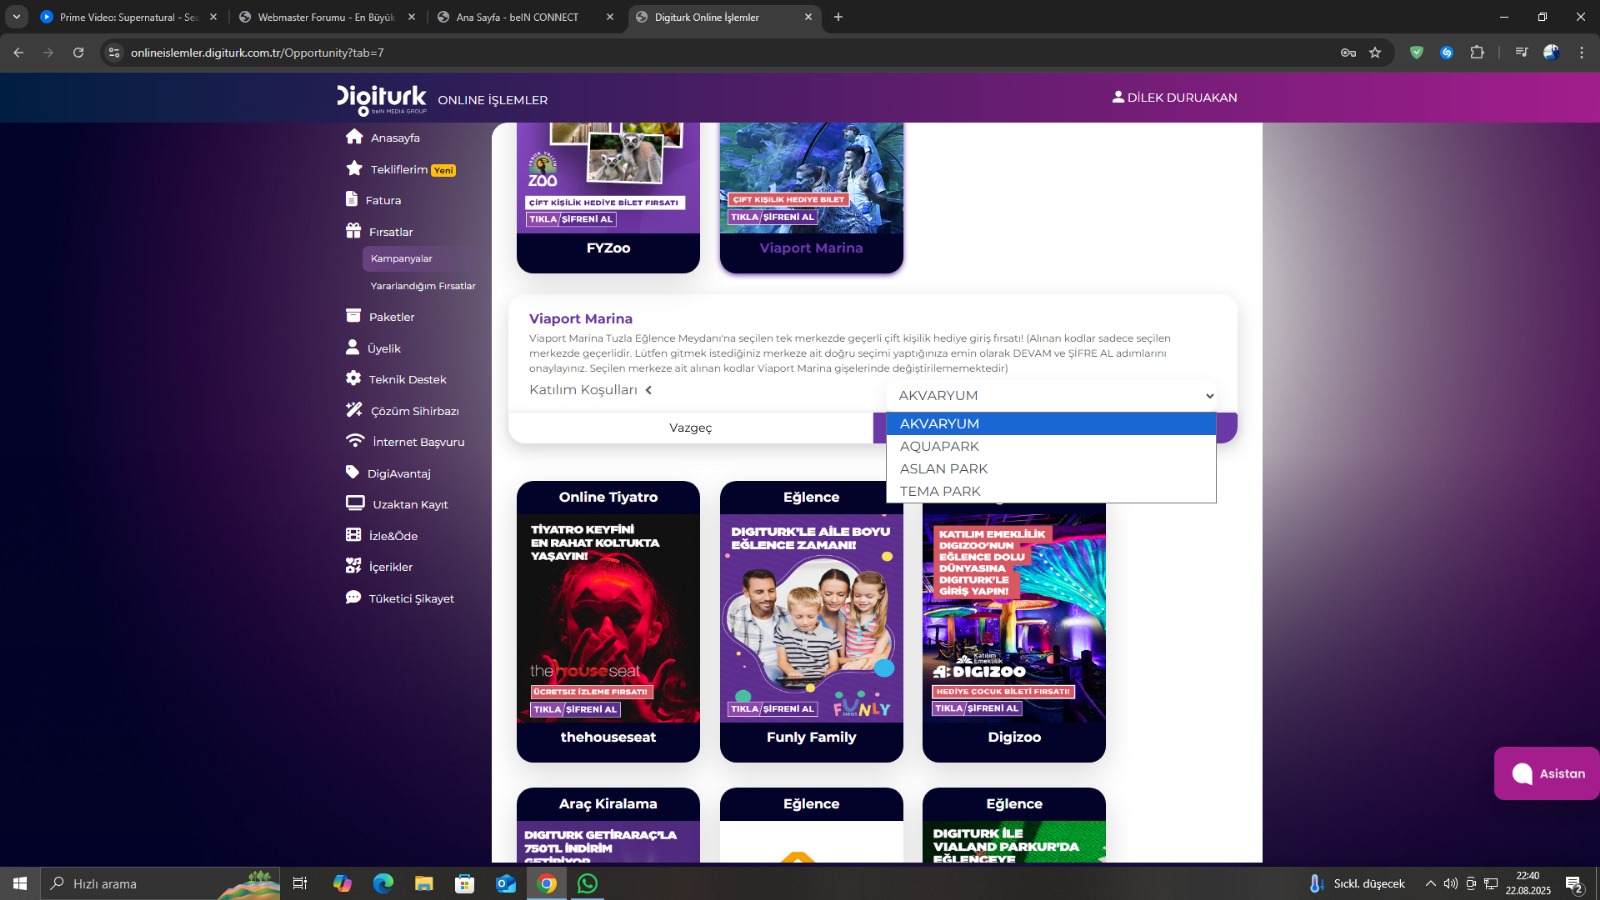Click the Hızlı arama taskbar search box
1600x900 pixels.
coord(160,883)
